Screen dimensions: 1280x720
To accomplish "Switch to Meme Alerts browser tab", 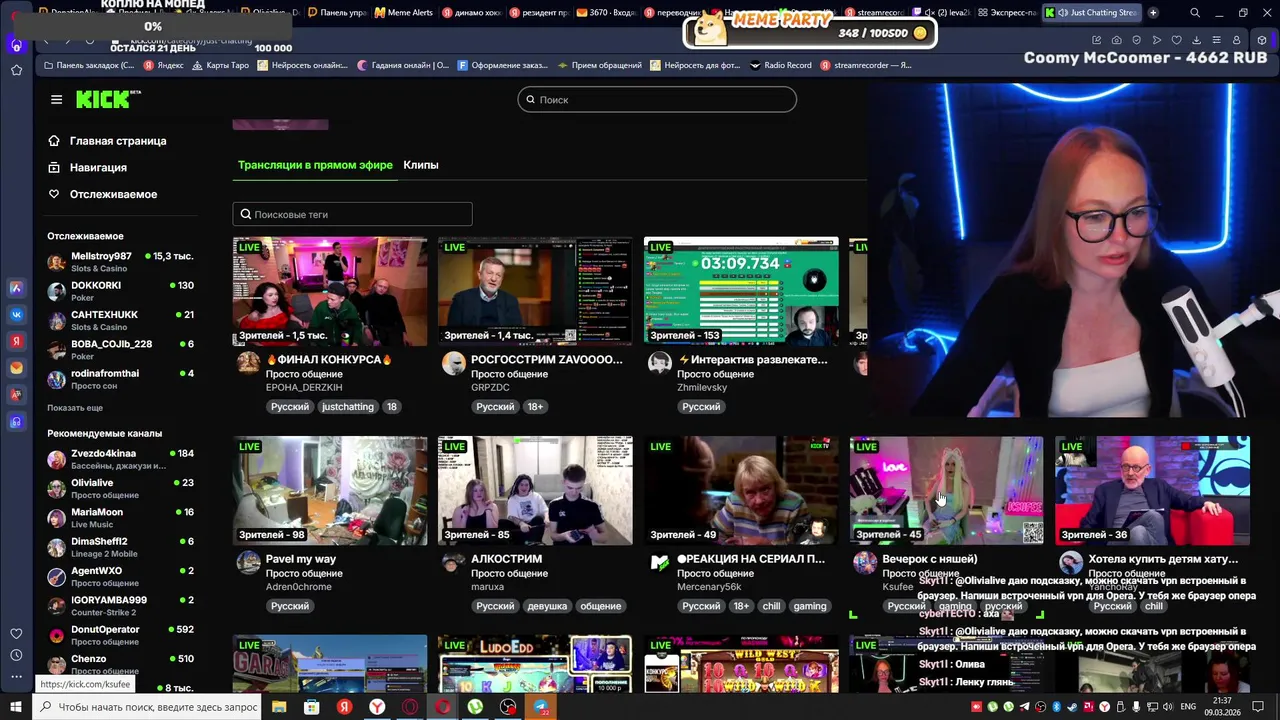I will tap(404, 13).
